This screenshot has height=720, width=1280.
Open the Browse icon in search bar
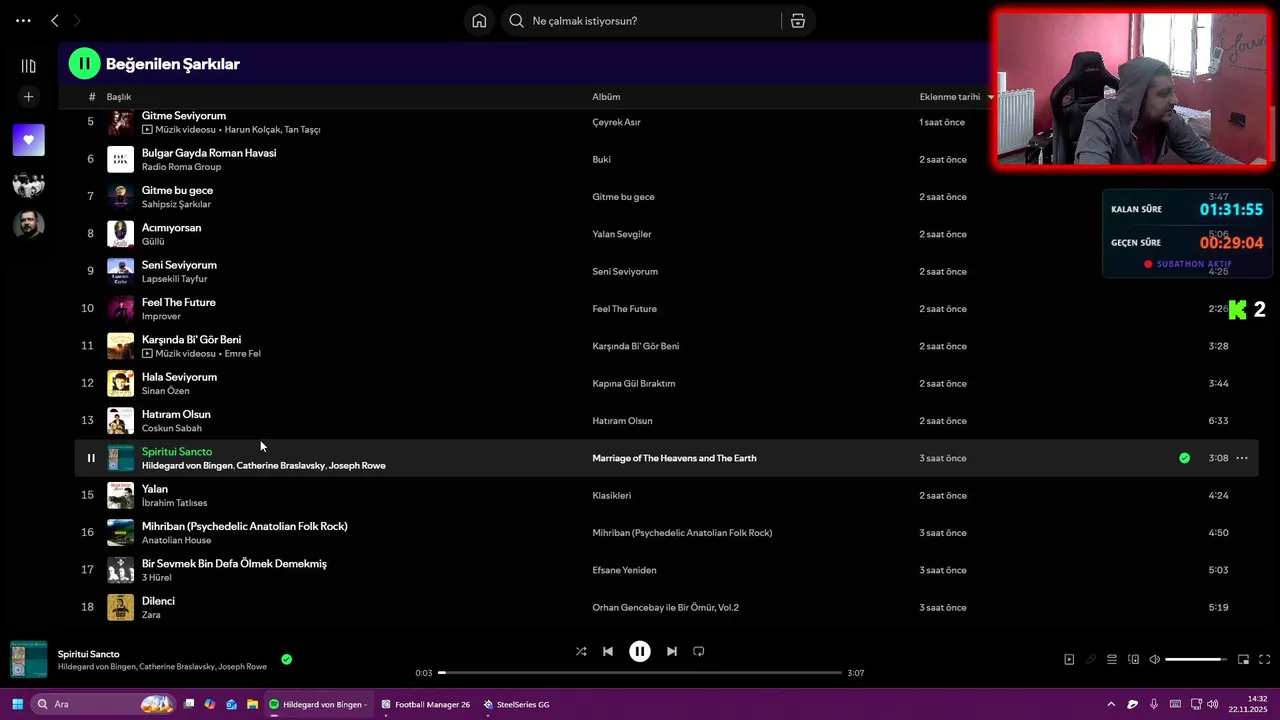click(798, 21)
